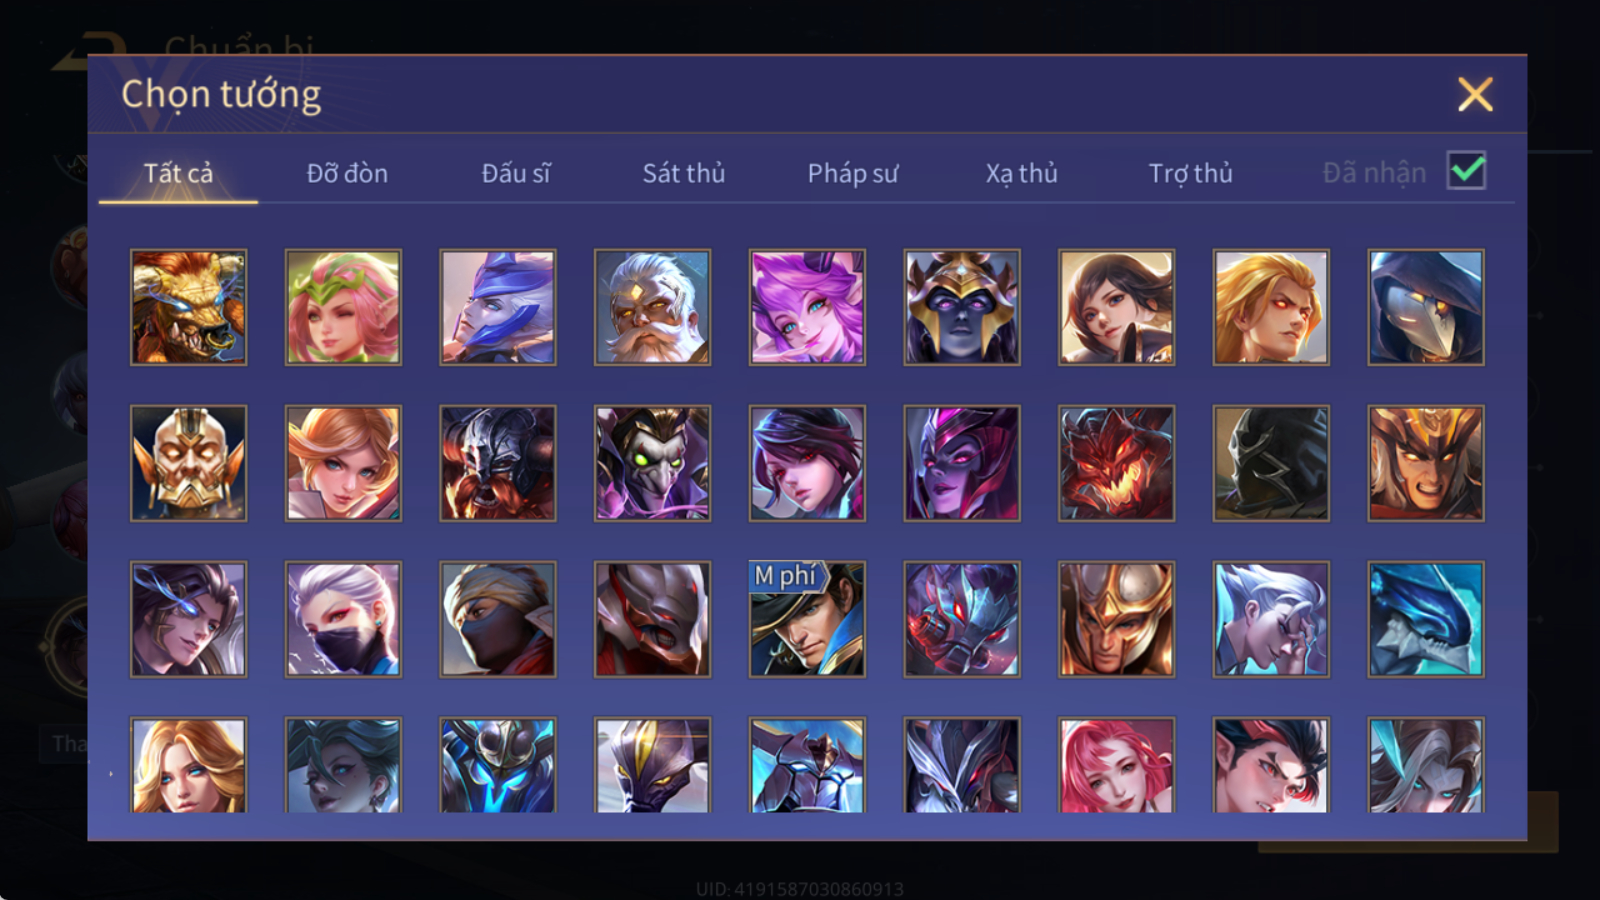
Task: Open the Sát thủ tab
Action: point(684,173)
